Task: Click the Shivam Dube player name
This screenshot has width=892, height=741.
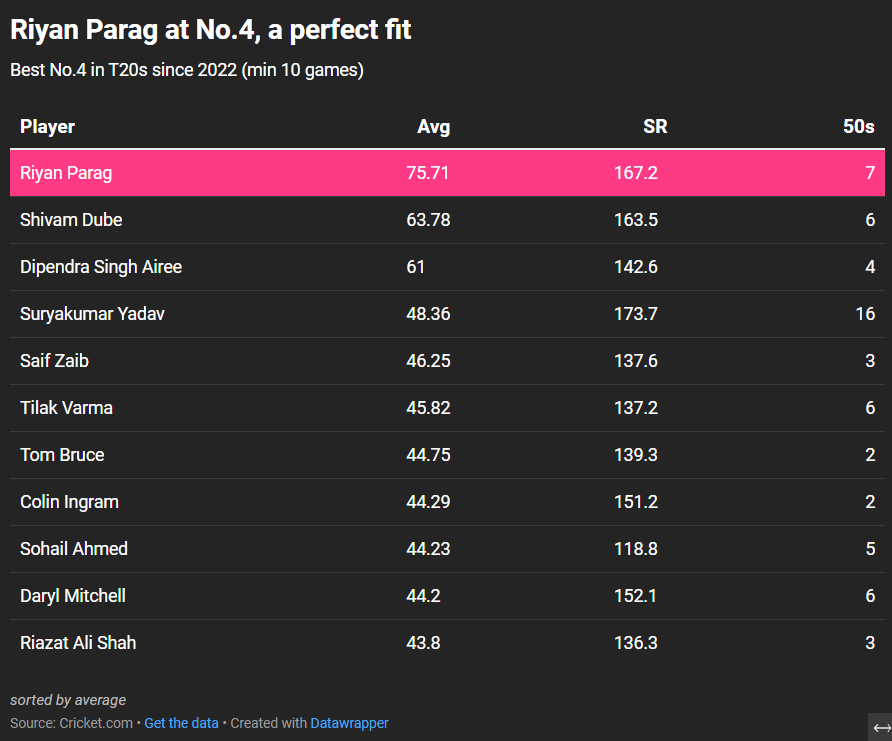Action: [x=71, y=220]
